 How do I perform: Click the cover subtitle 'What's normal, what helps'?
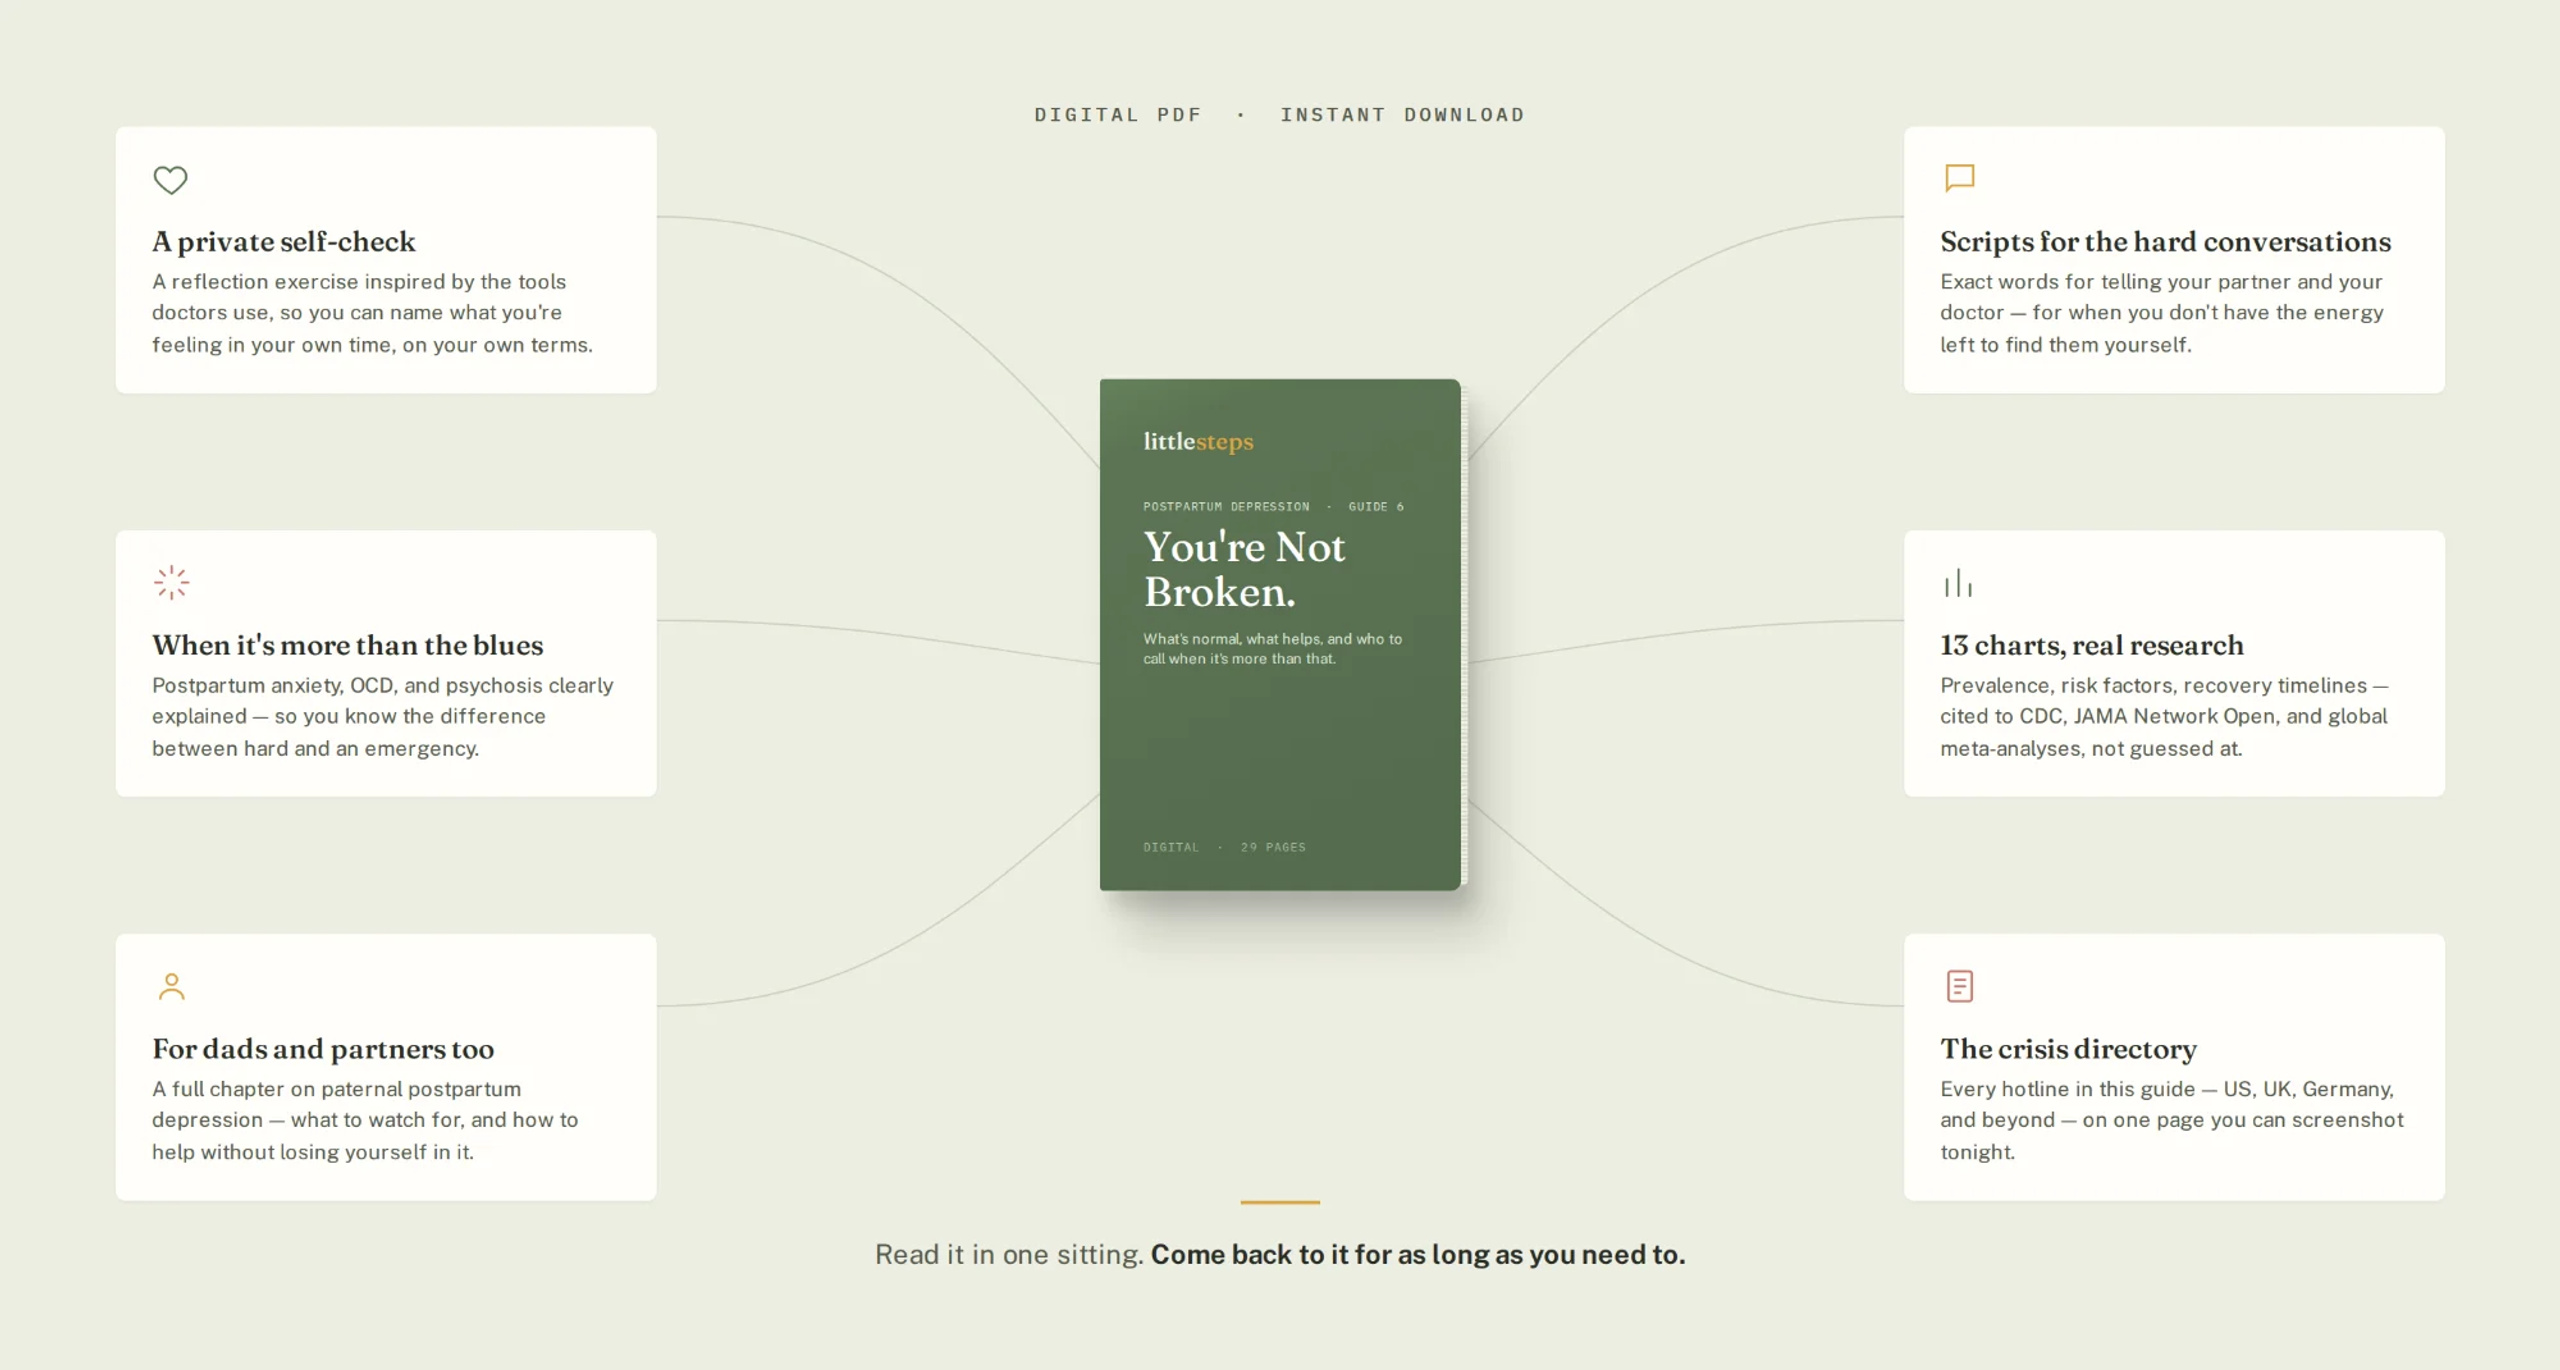point(1272,649)
